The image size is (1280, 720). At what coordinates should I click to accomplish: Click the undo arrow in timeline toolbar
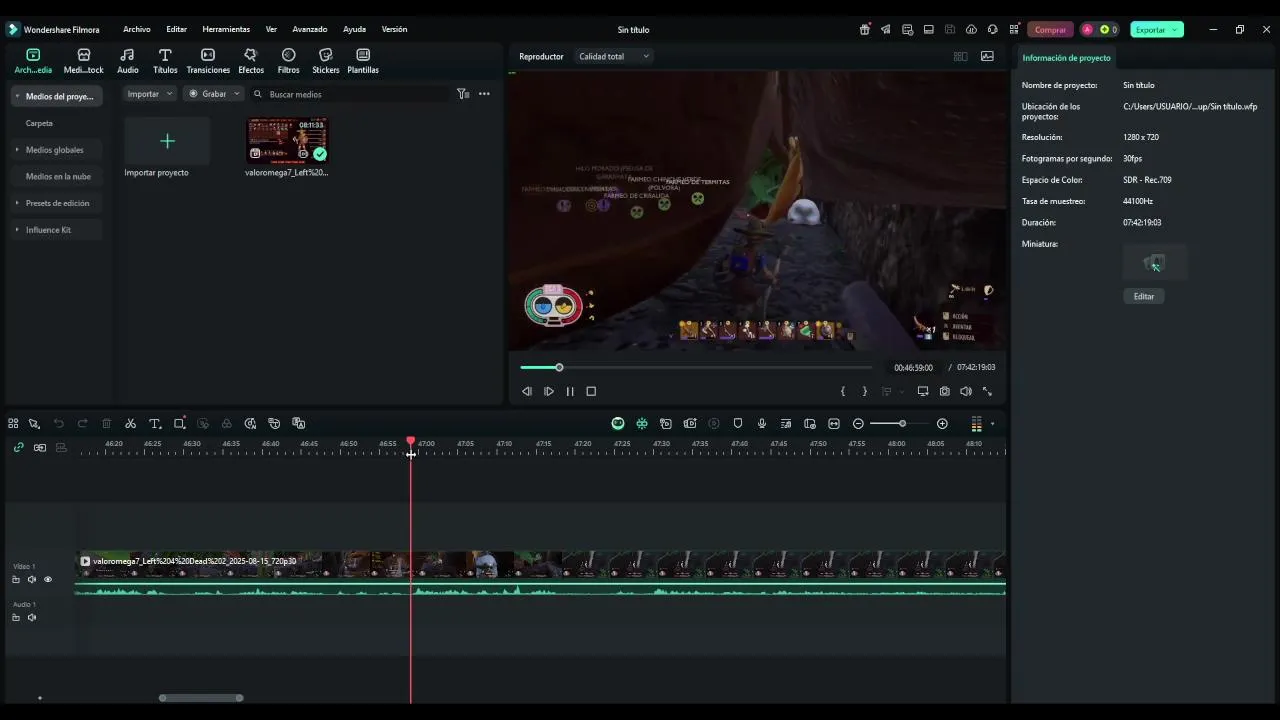click(x=59, y=424)
